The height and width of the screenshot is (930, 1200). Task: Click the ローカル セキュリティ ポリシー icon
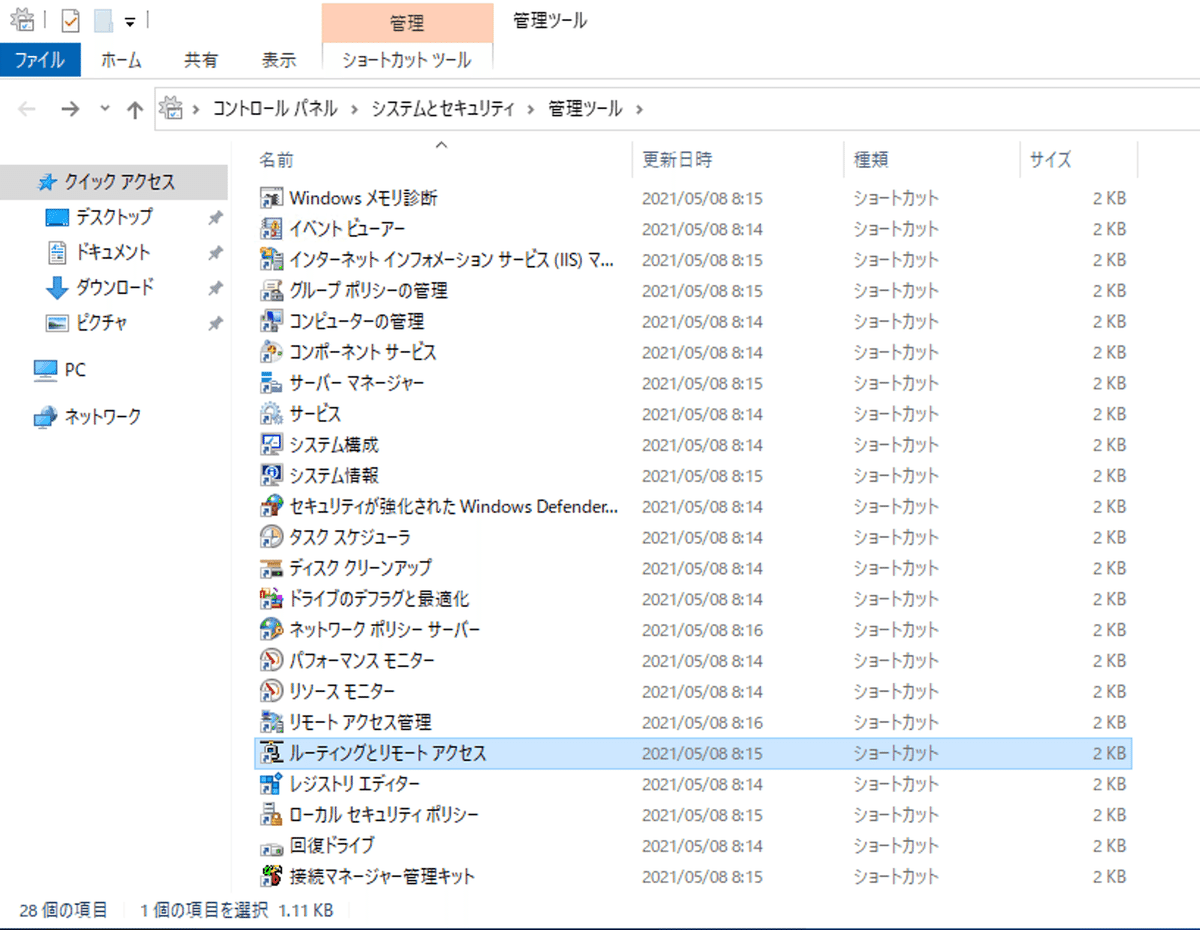pos(272,816)
